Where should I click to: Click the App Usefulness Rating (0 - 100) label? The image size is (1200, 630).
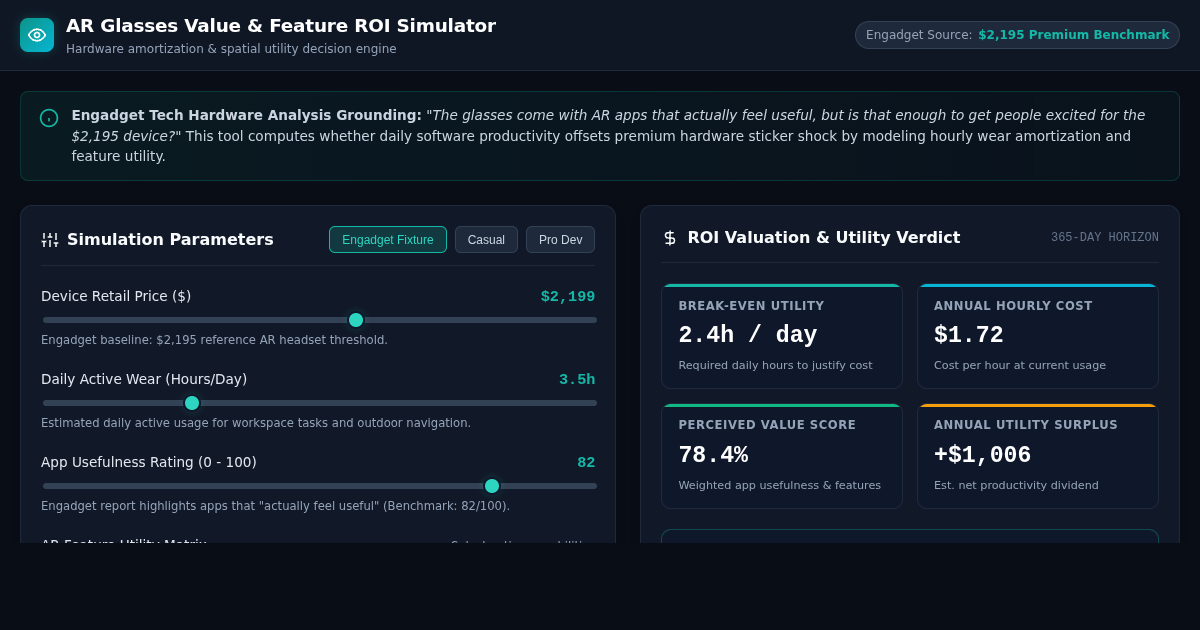[149, 462]
